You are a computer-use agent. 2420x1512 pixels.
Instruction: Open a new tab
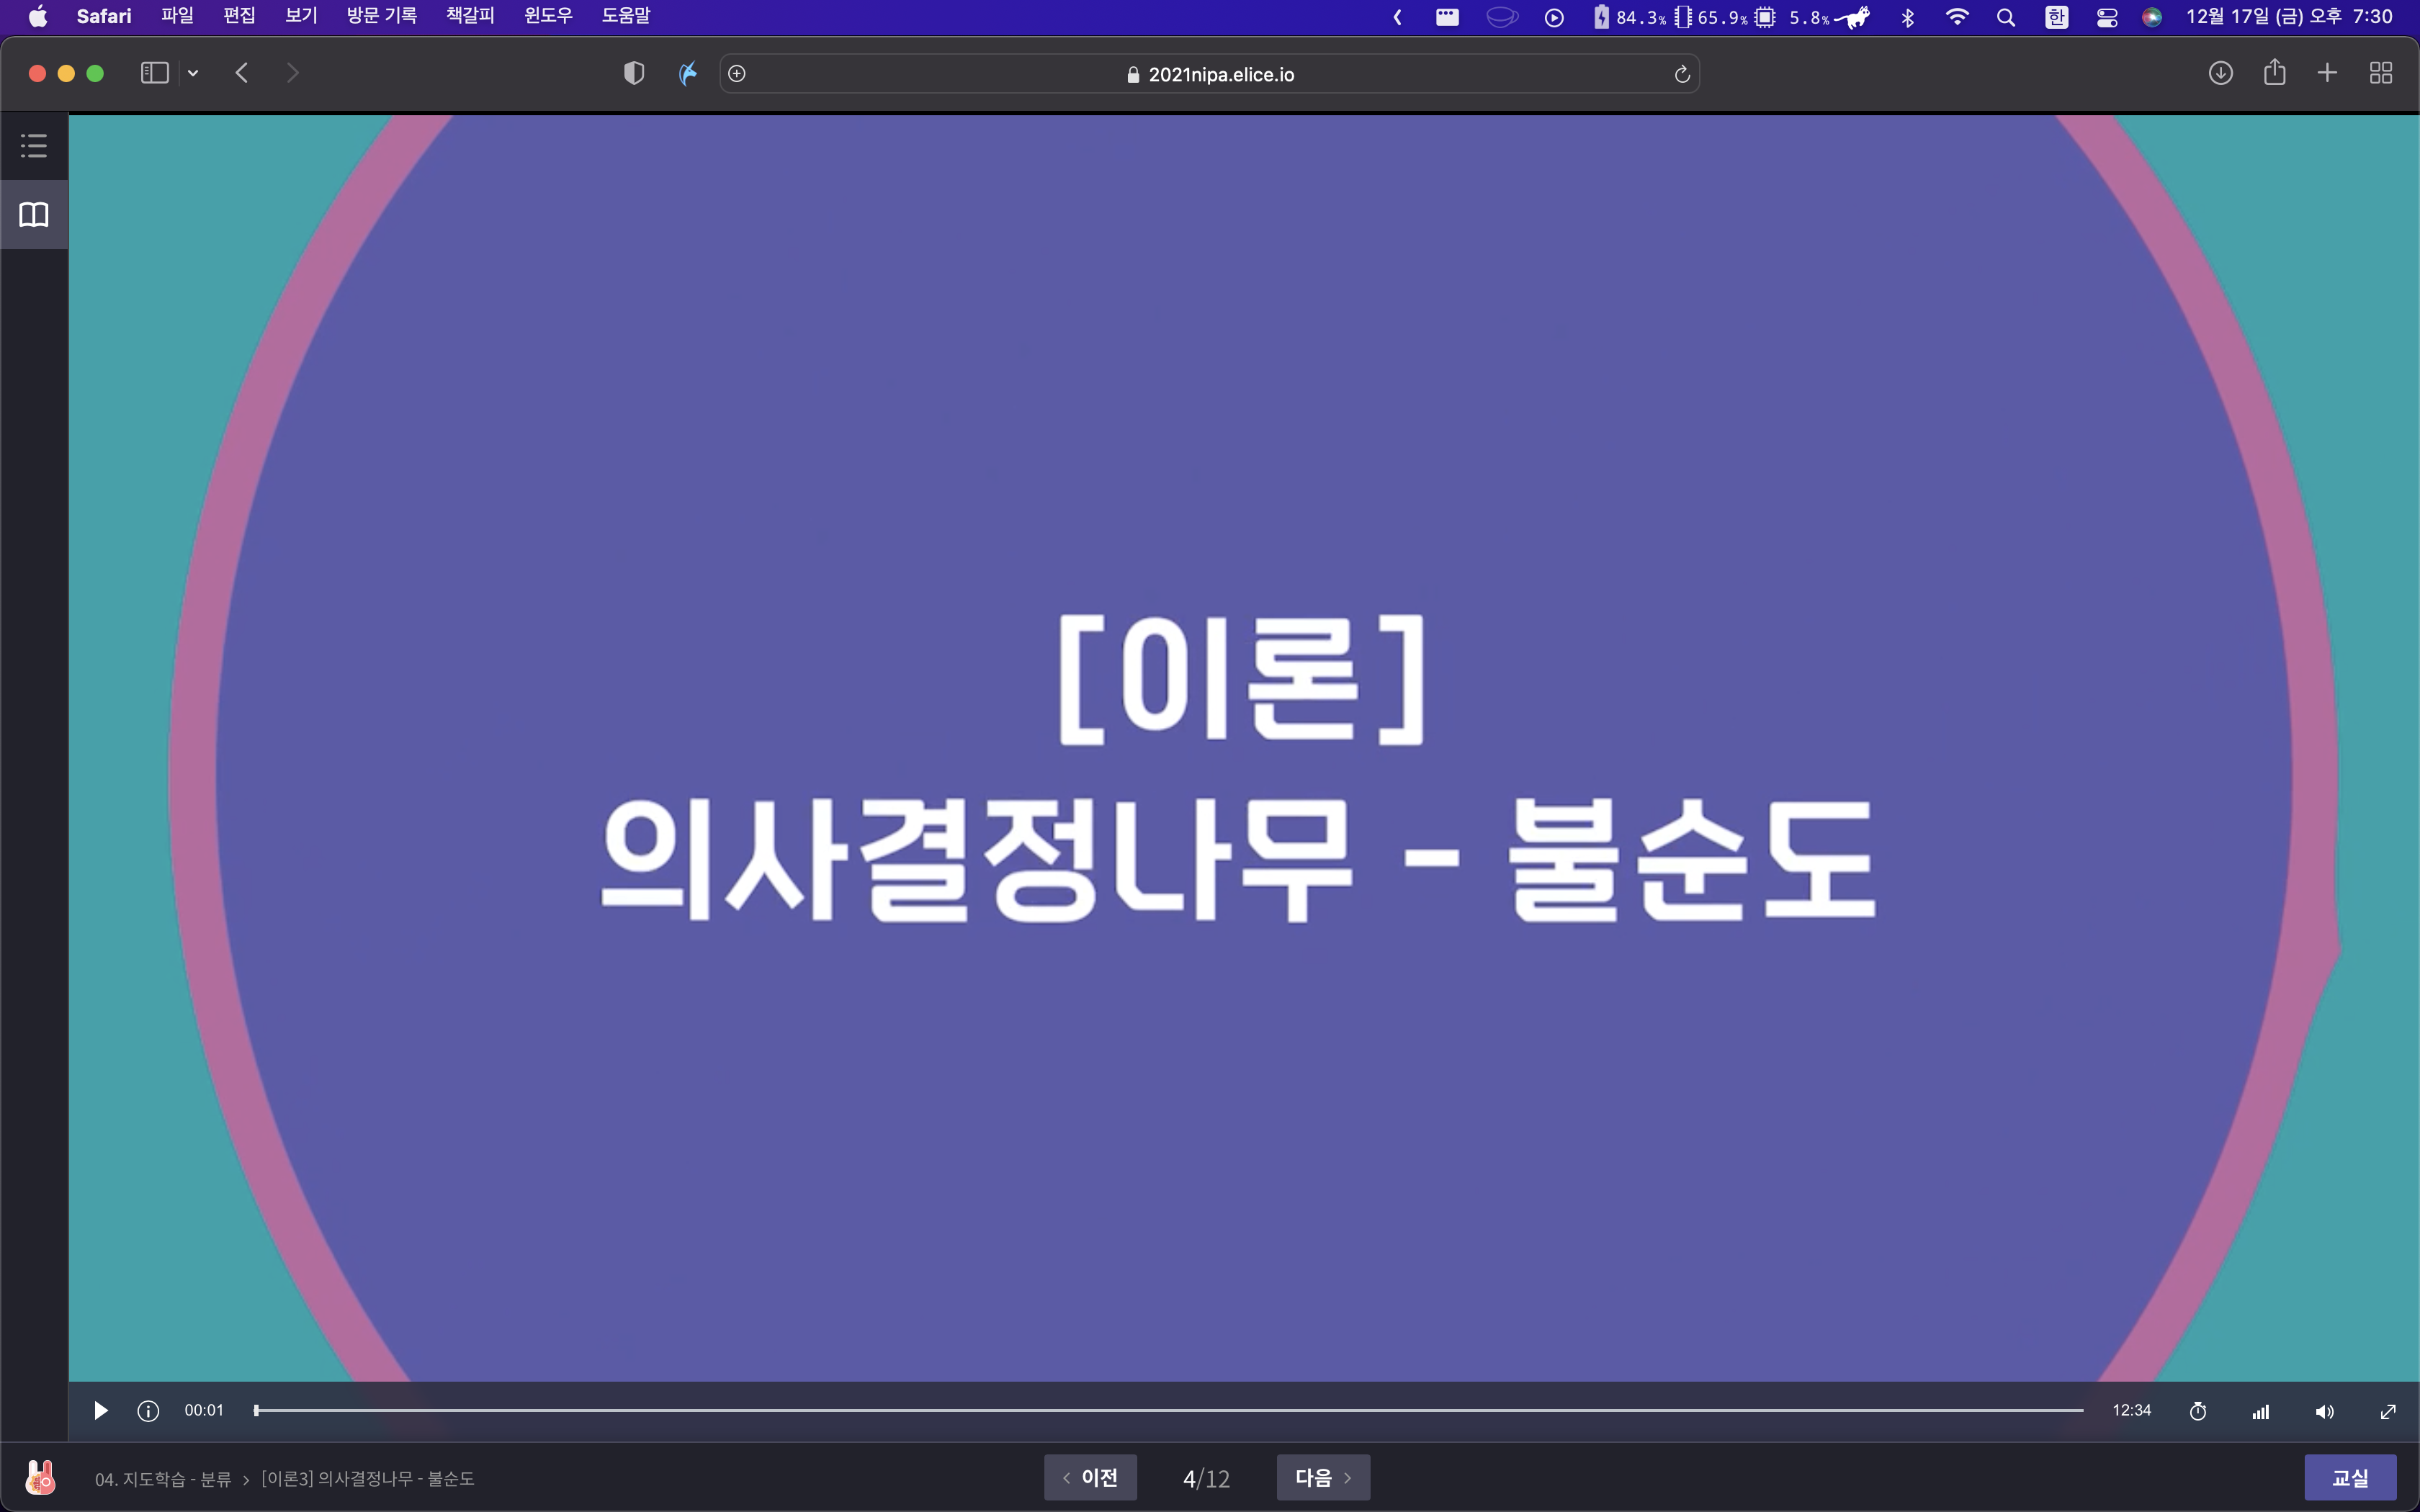[2327, 73]
